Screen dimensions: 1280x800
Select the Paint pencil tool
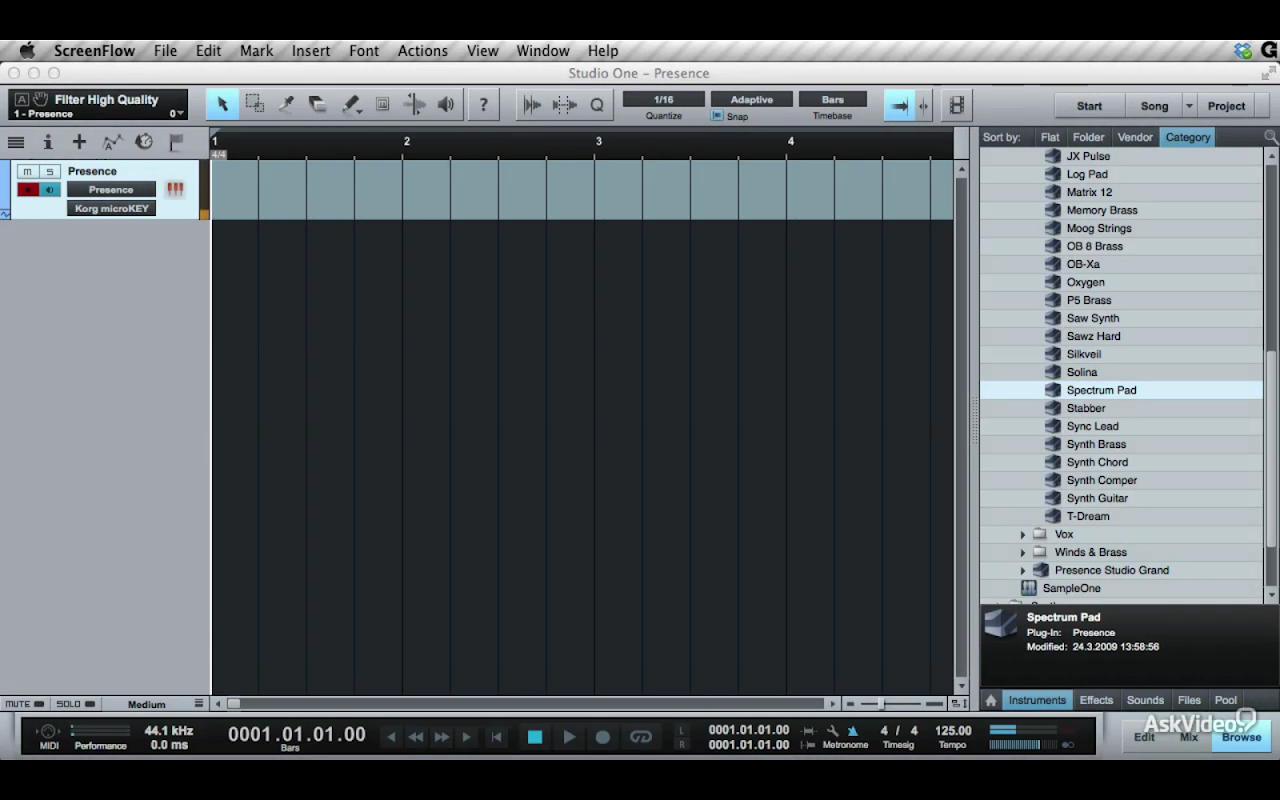pyautogui.click(x=351, y=104)
